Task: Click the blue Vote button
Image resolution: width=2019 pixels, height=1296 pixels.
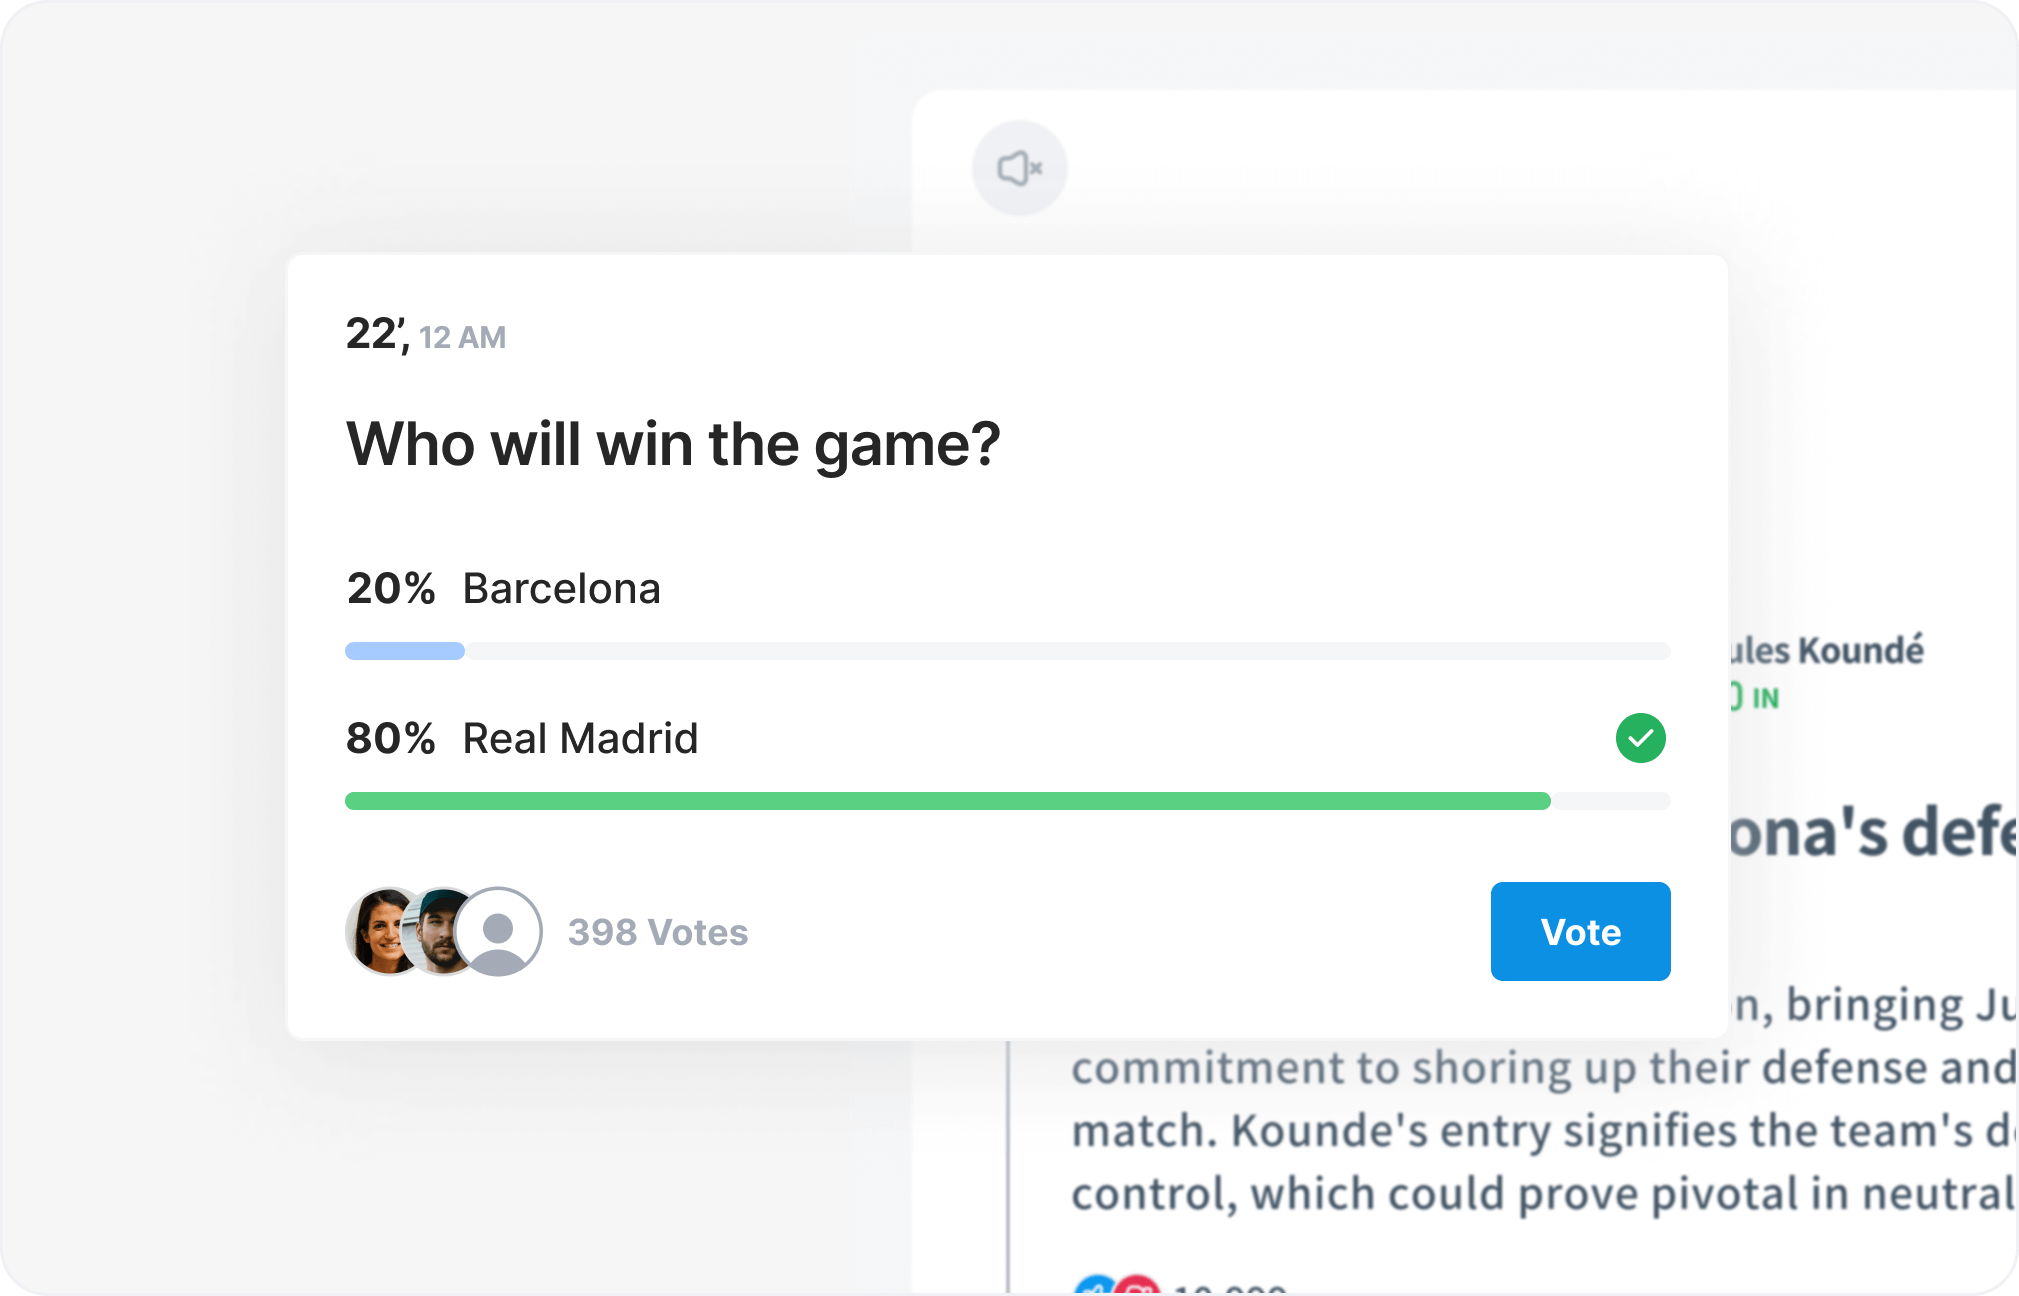Action: pyautogui.click(x=1580, y=931)
